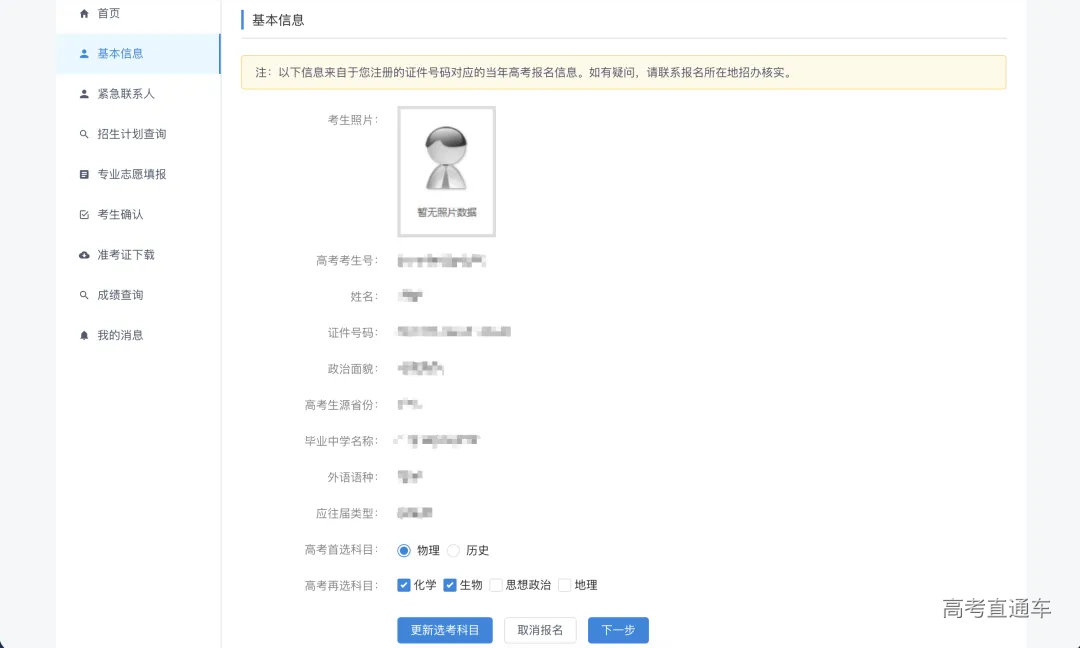Select the person icon next to 基本信息

tap(83, 54)
